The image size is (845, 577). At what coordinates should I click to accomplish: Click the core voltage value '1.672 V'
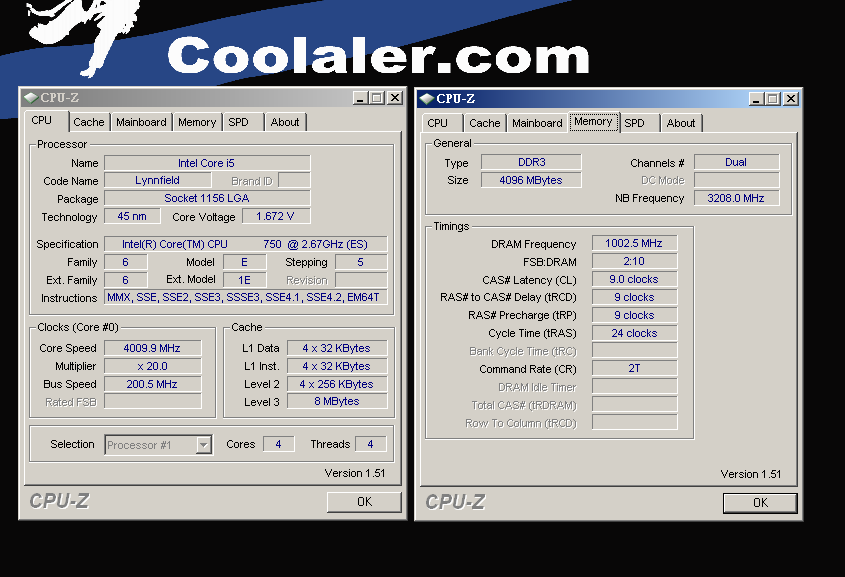[x=276, y=216]
